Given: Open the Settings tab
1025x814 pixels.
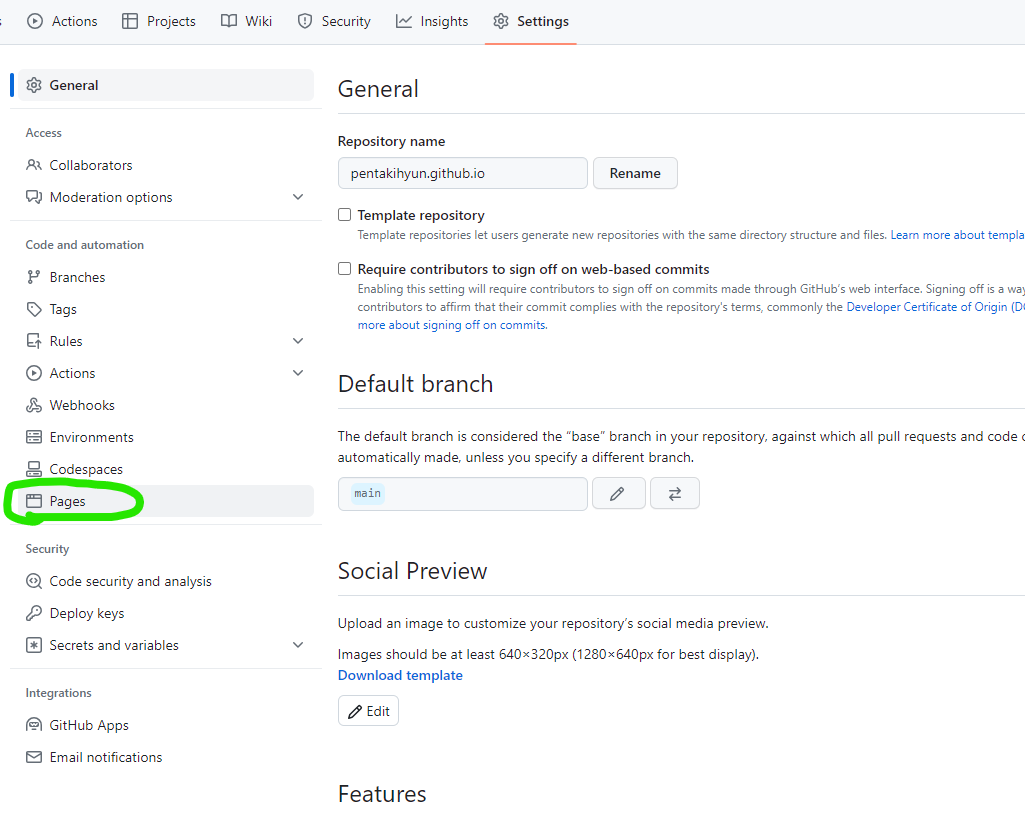Looking at the screenshot, I should click(x=531, y=22).
